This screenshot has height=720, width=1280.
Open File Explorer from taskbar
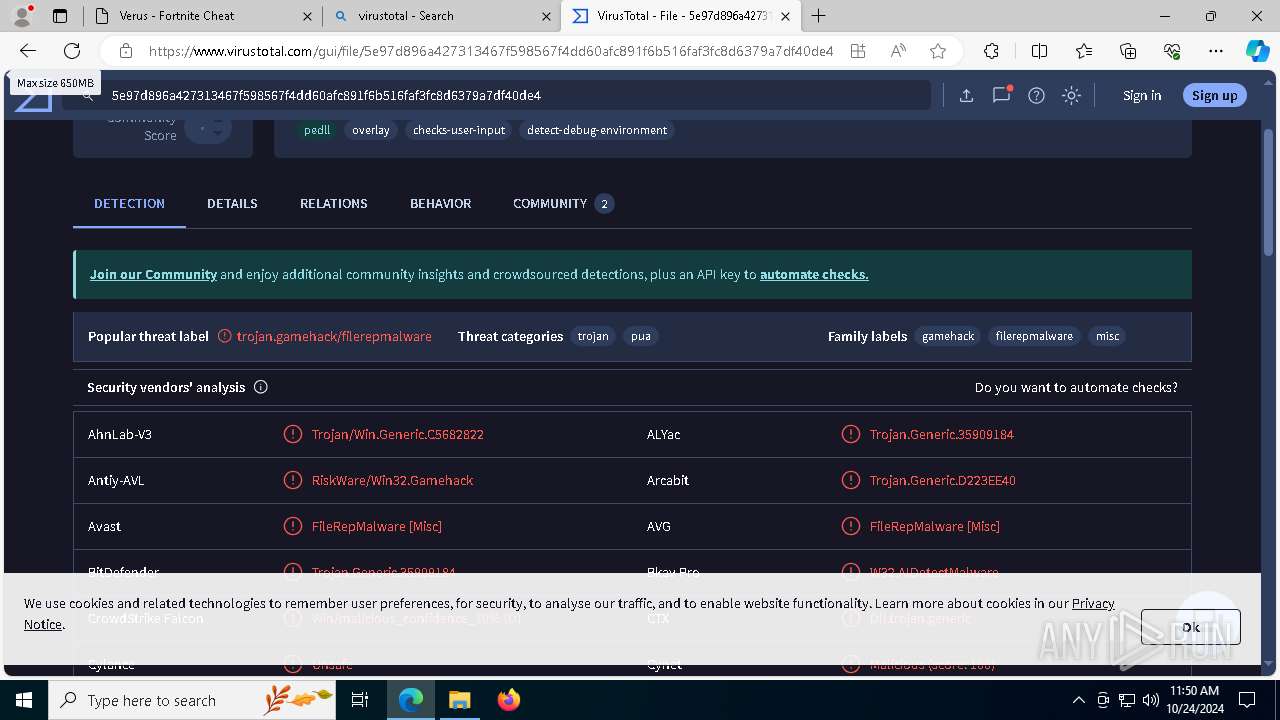point(459,700)
